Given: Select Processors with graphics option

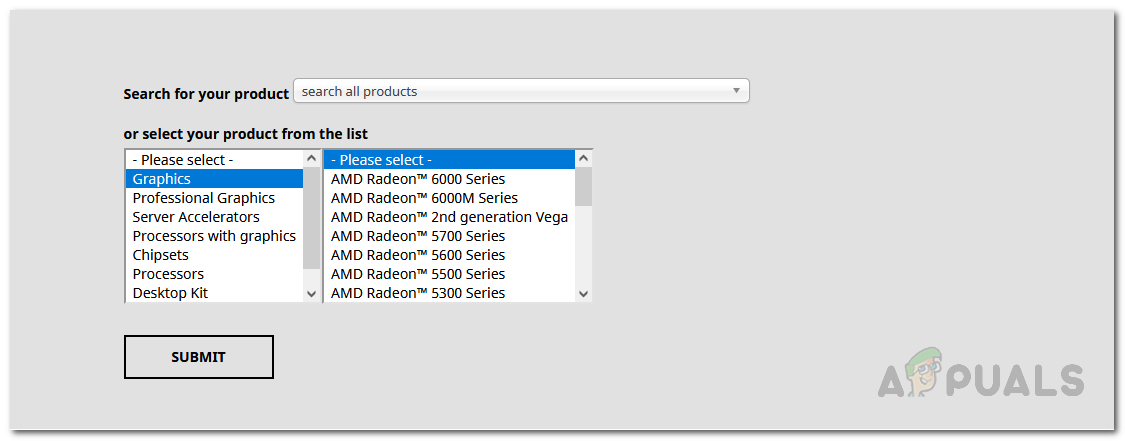Looking at the screenshot, I should coord(214,236).
